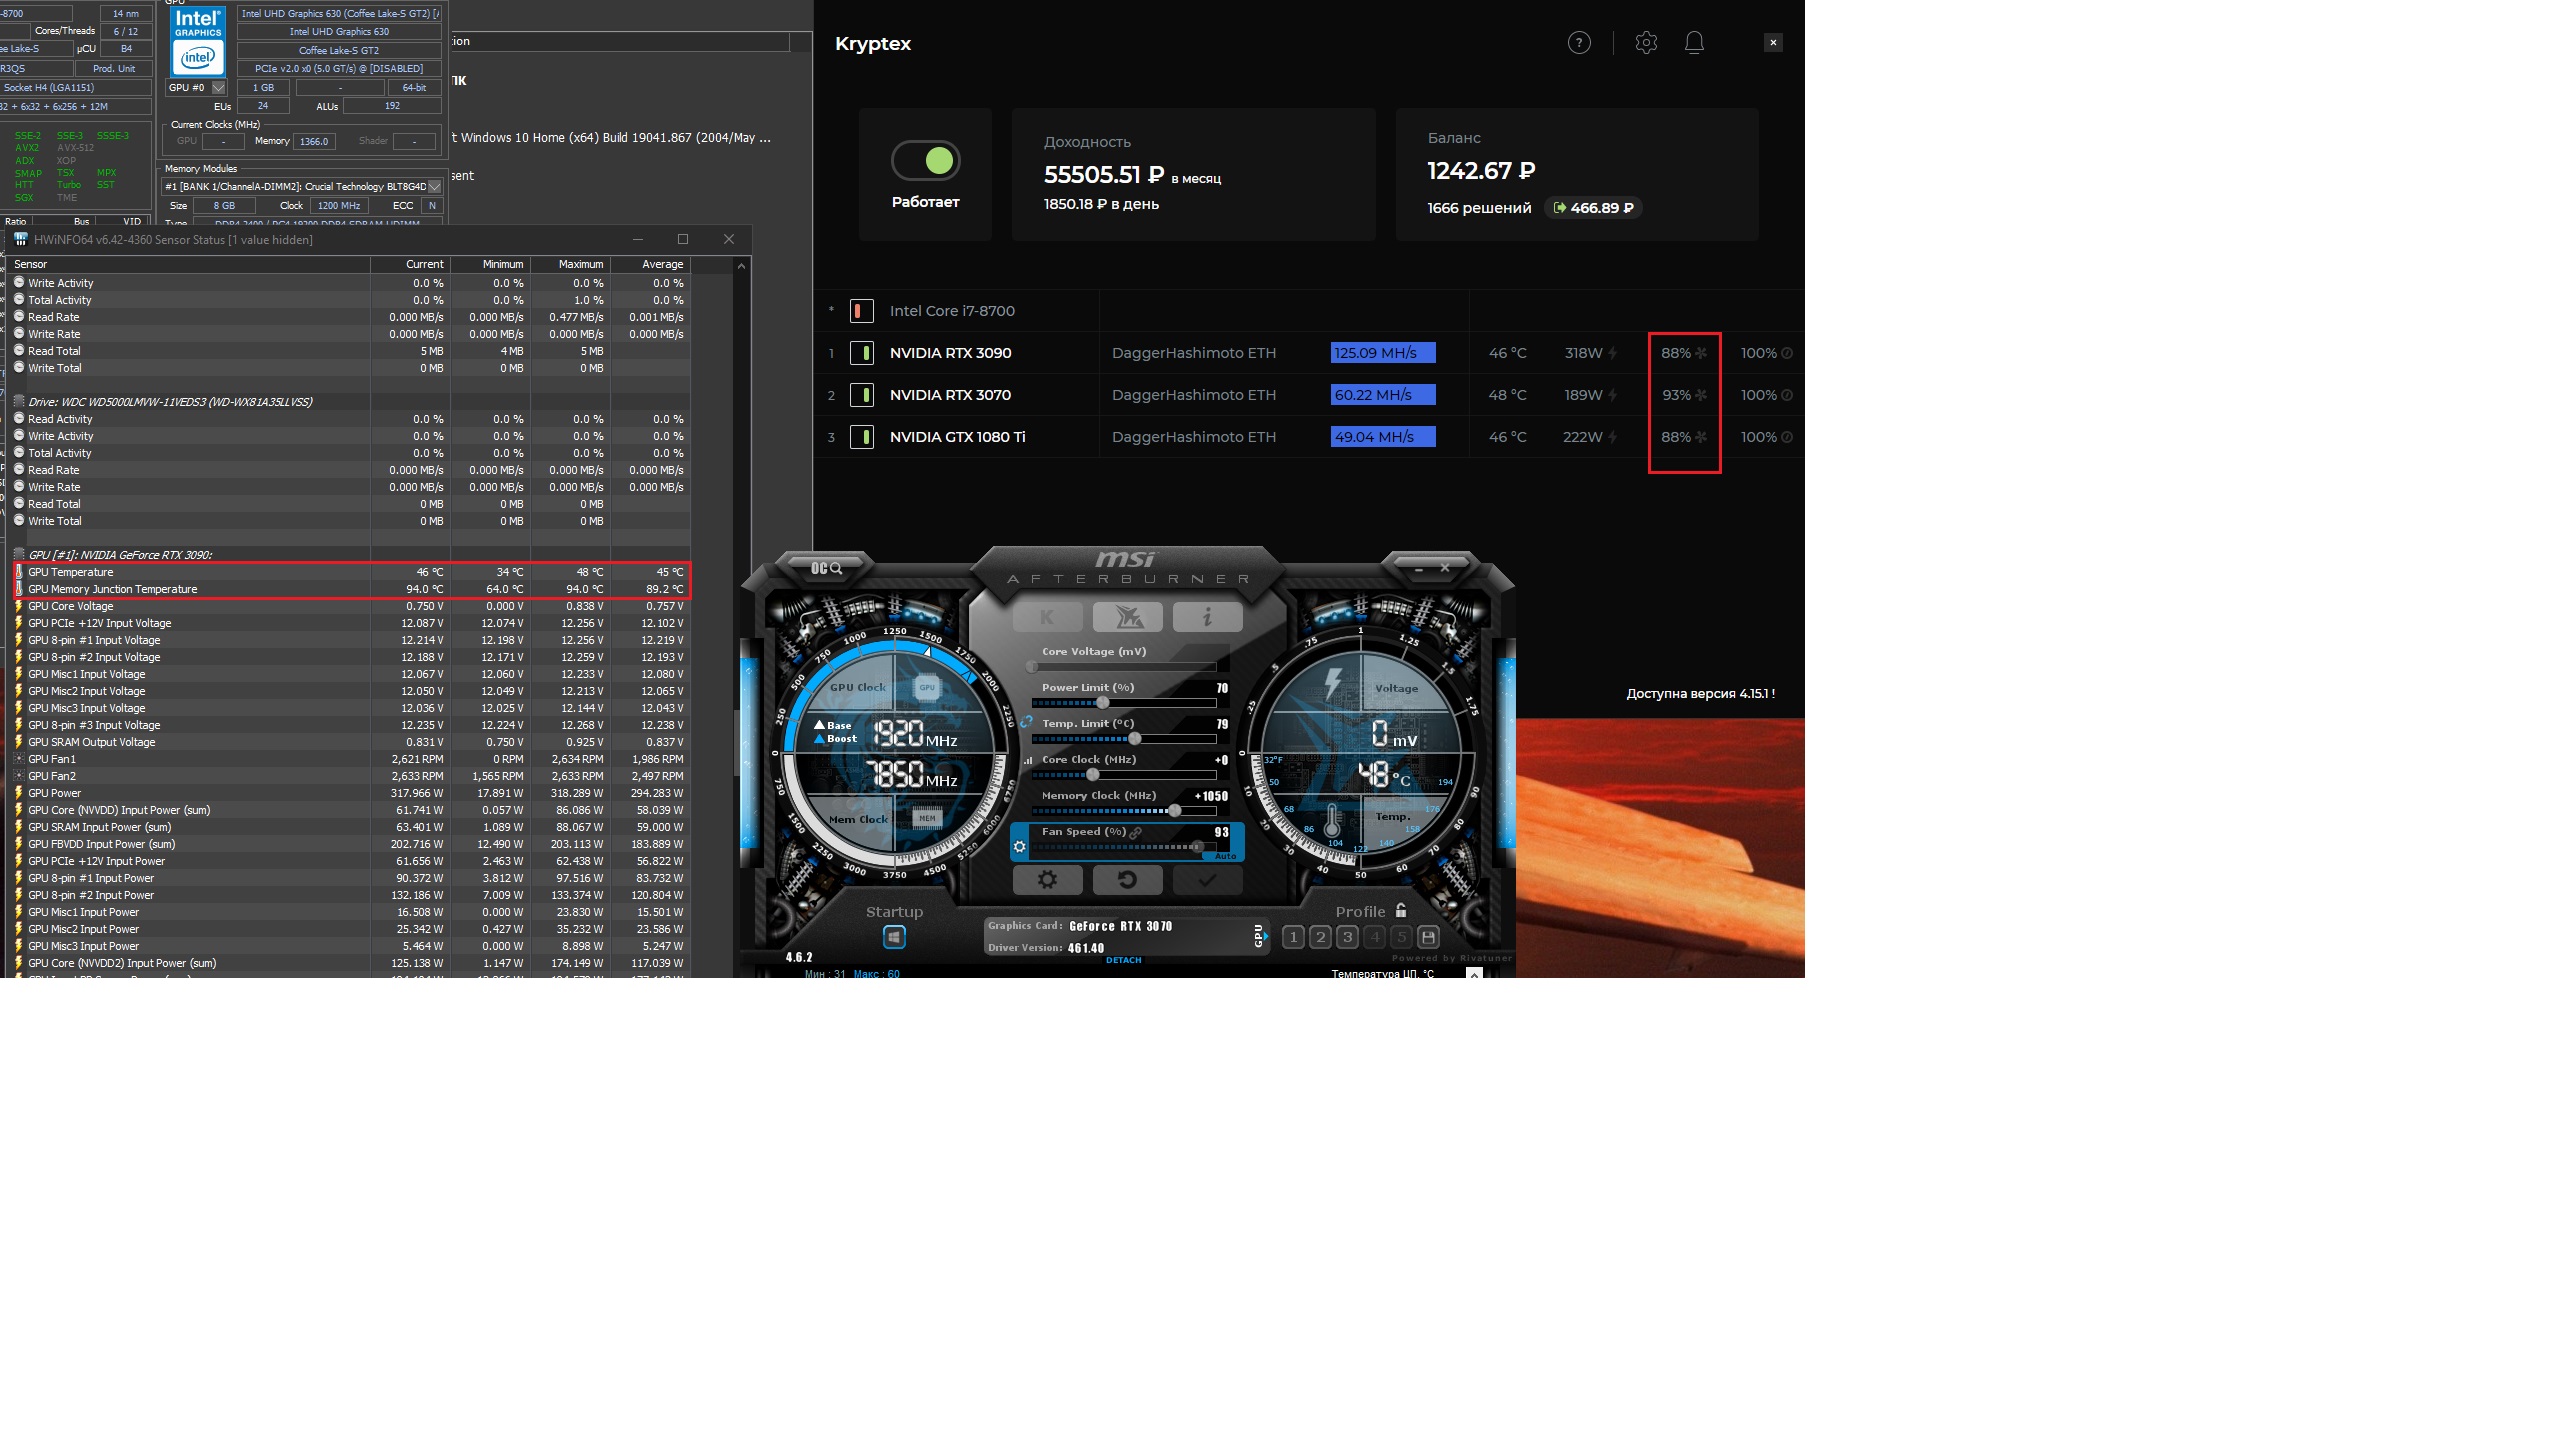Screen dimensions: 2560x1440
Task: Click the 49.04 MH/s hashrate bar
Action: pos(1383,437)
